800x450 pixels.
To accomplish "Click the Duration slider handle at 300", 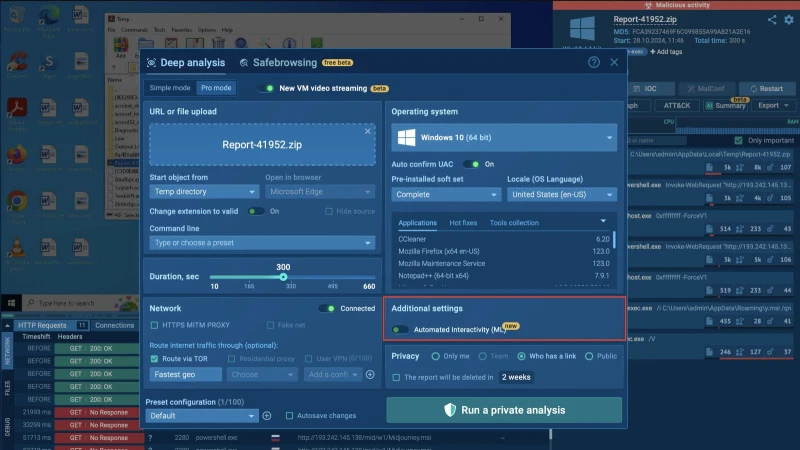I will [283, 276].
